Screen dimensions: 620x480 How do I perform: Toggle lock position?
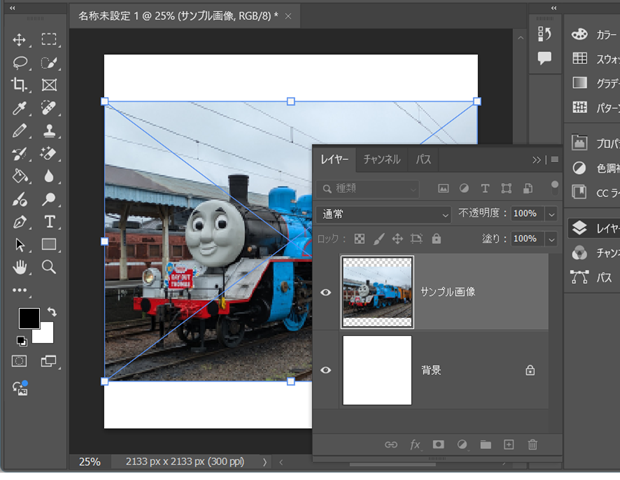tap(397, 239)
